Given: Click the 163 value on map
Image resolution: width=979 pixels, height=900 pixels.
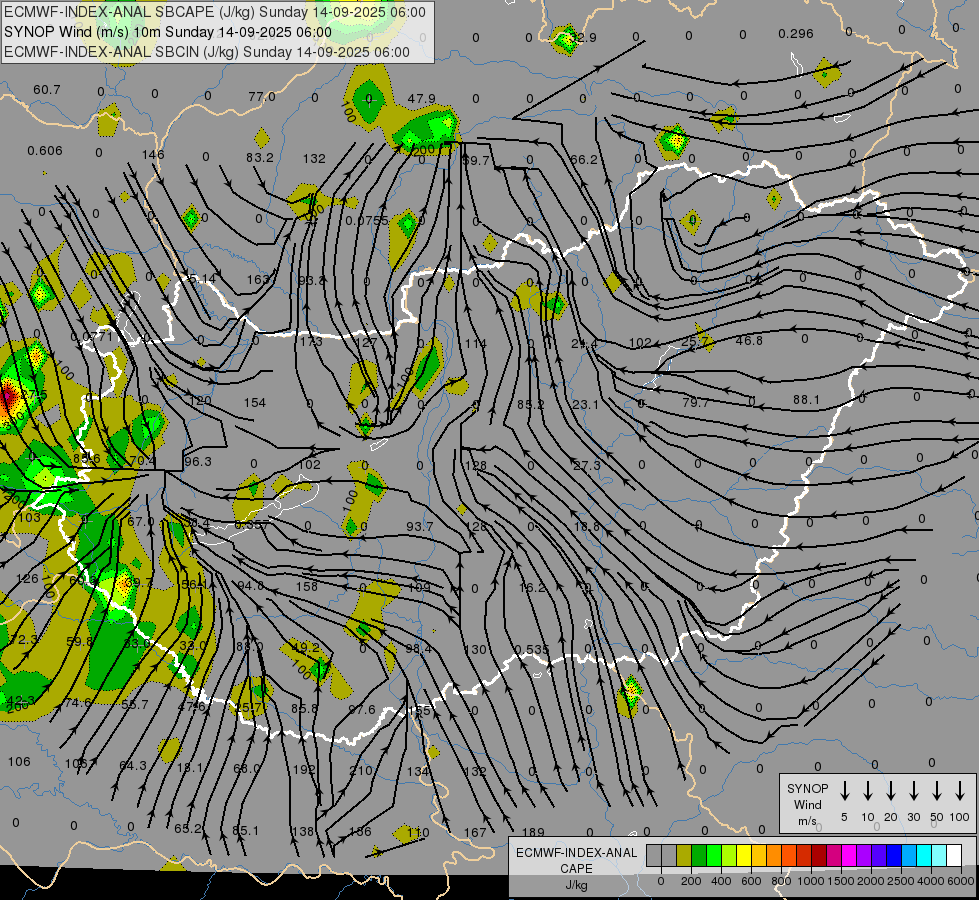Looking at the screenshot, I should click(258, 279).
